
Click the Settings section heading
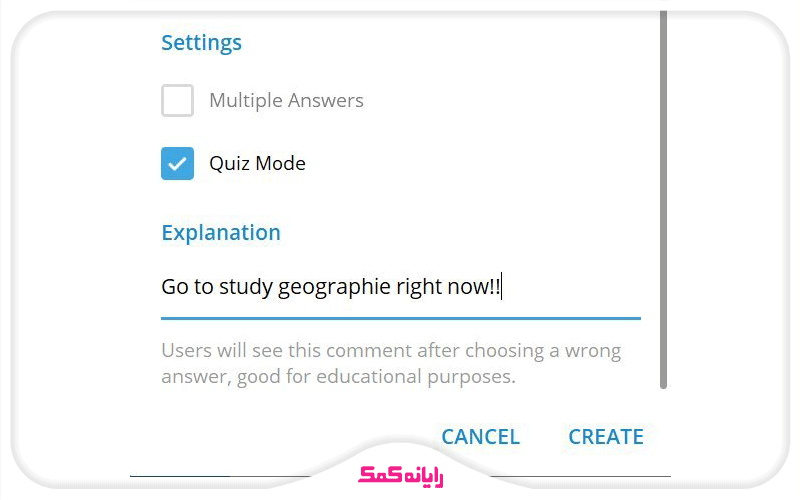201,43
